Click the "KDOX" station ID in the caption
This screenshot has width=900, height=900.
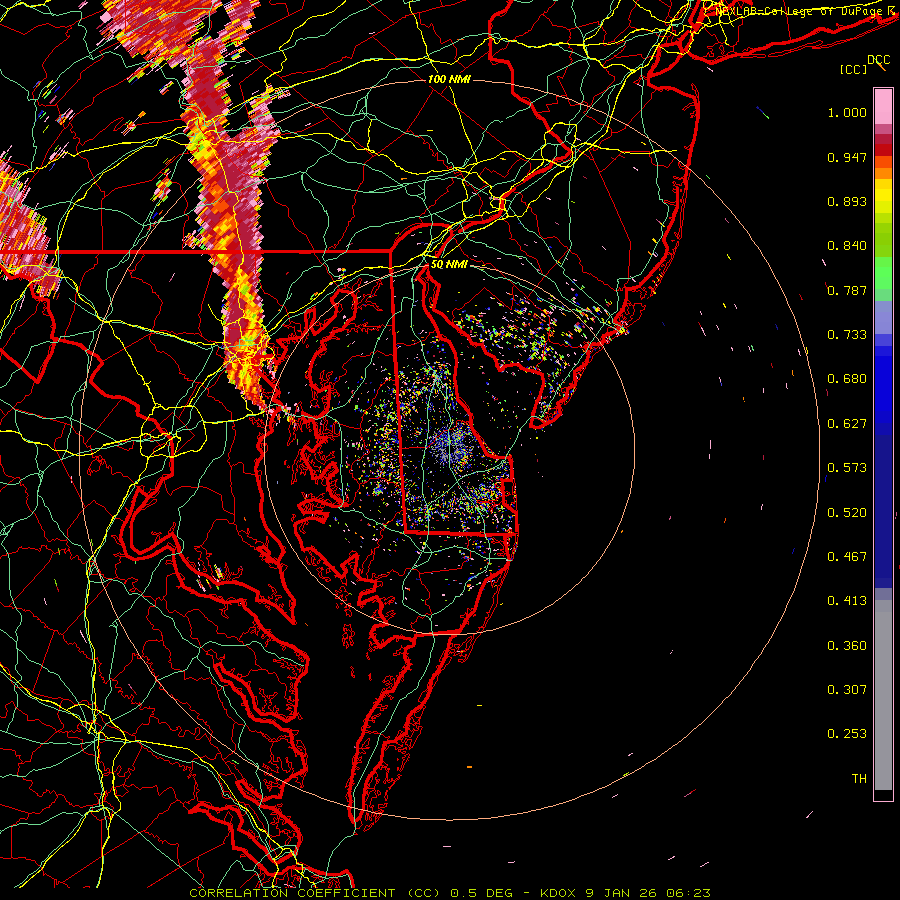coord(559,893)
